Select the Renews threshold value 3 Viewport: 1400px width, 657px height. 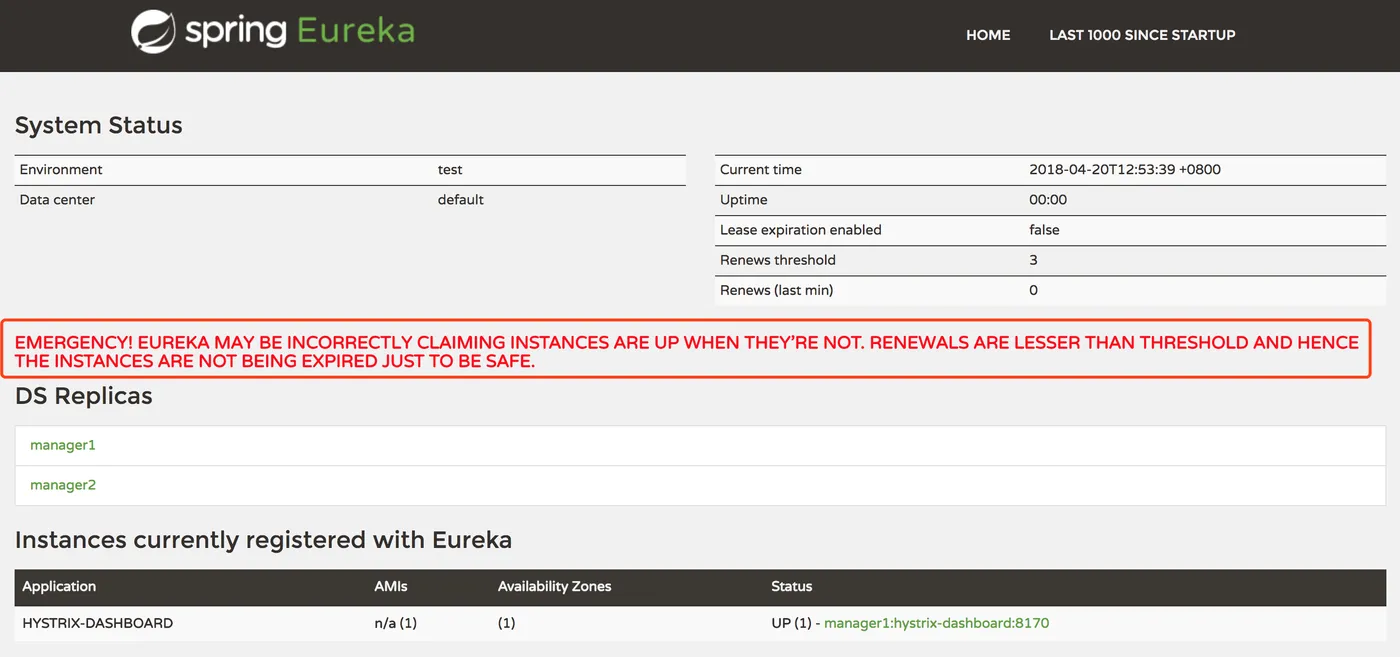[1033, 260]
